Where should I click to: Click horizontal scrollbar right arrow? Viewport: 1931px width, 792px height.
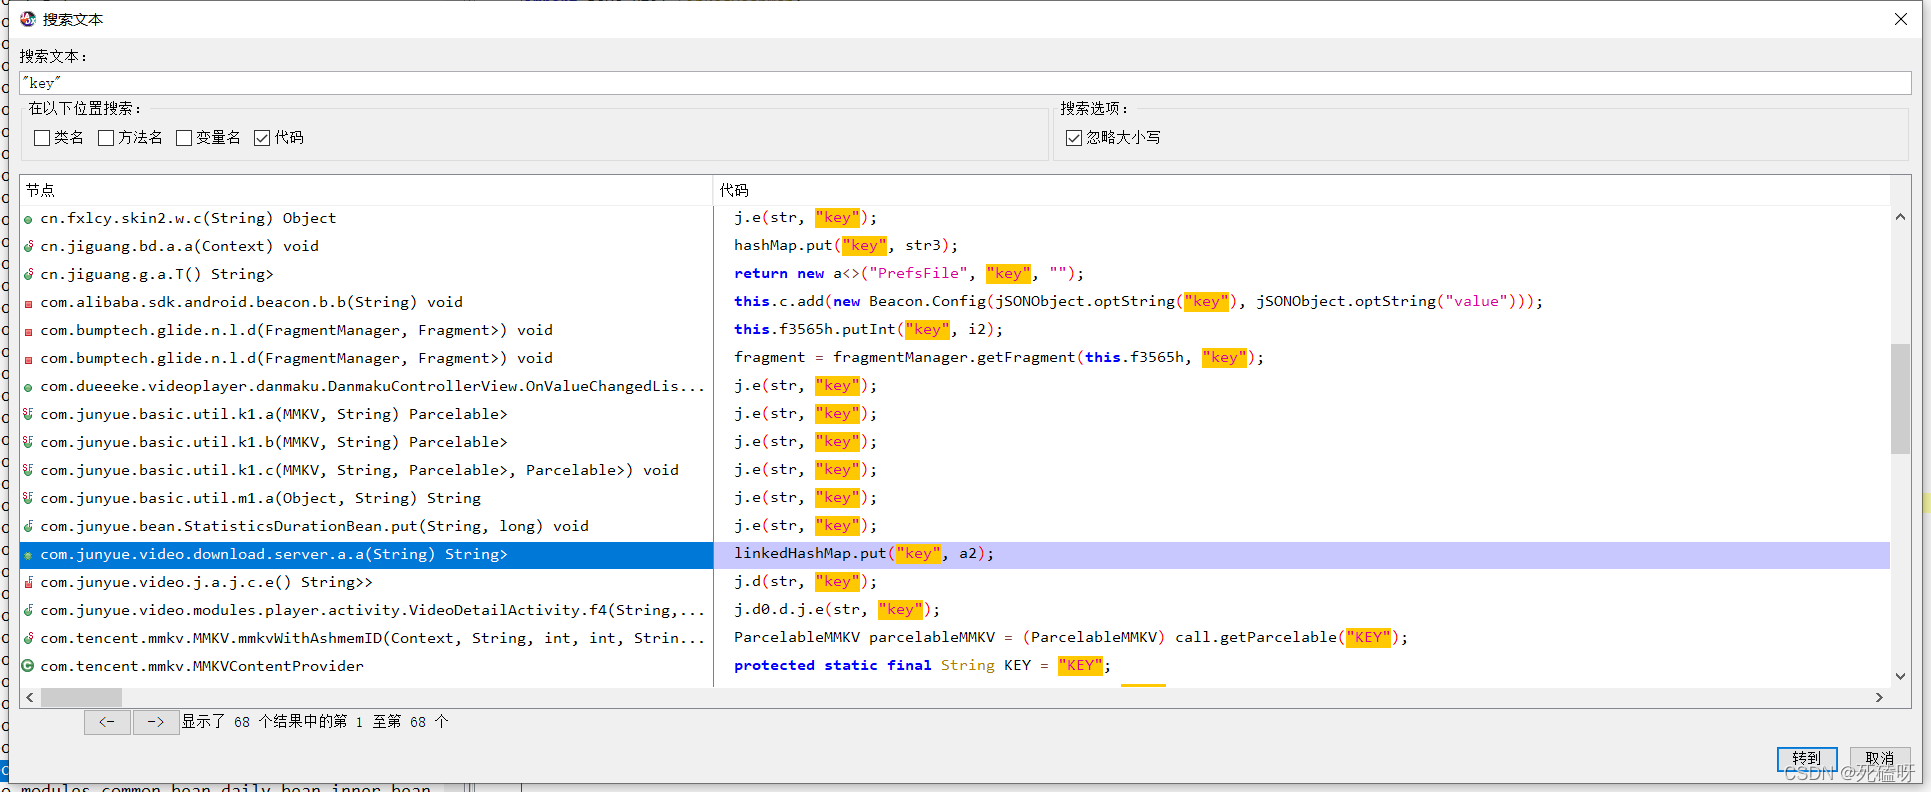pyautogui.click(x=1879, y=697)
